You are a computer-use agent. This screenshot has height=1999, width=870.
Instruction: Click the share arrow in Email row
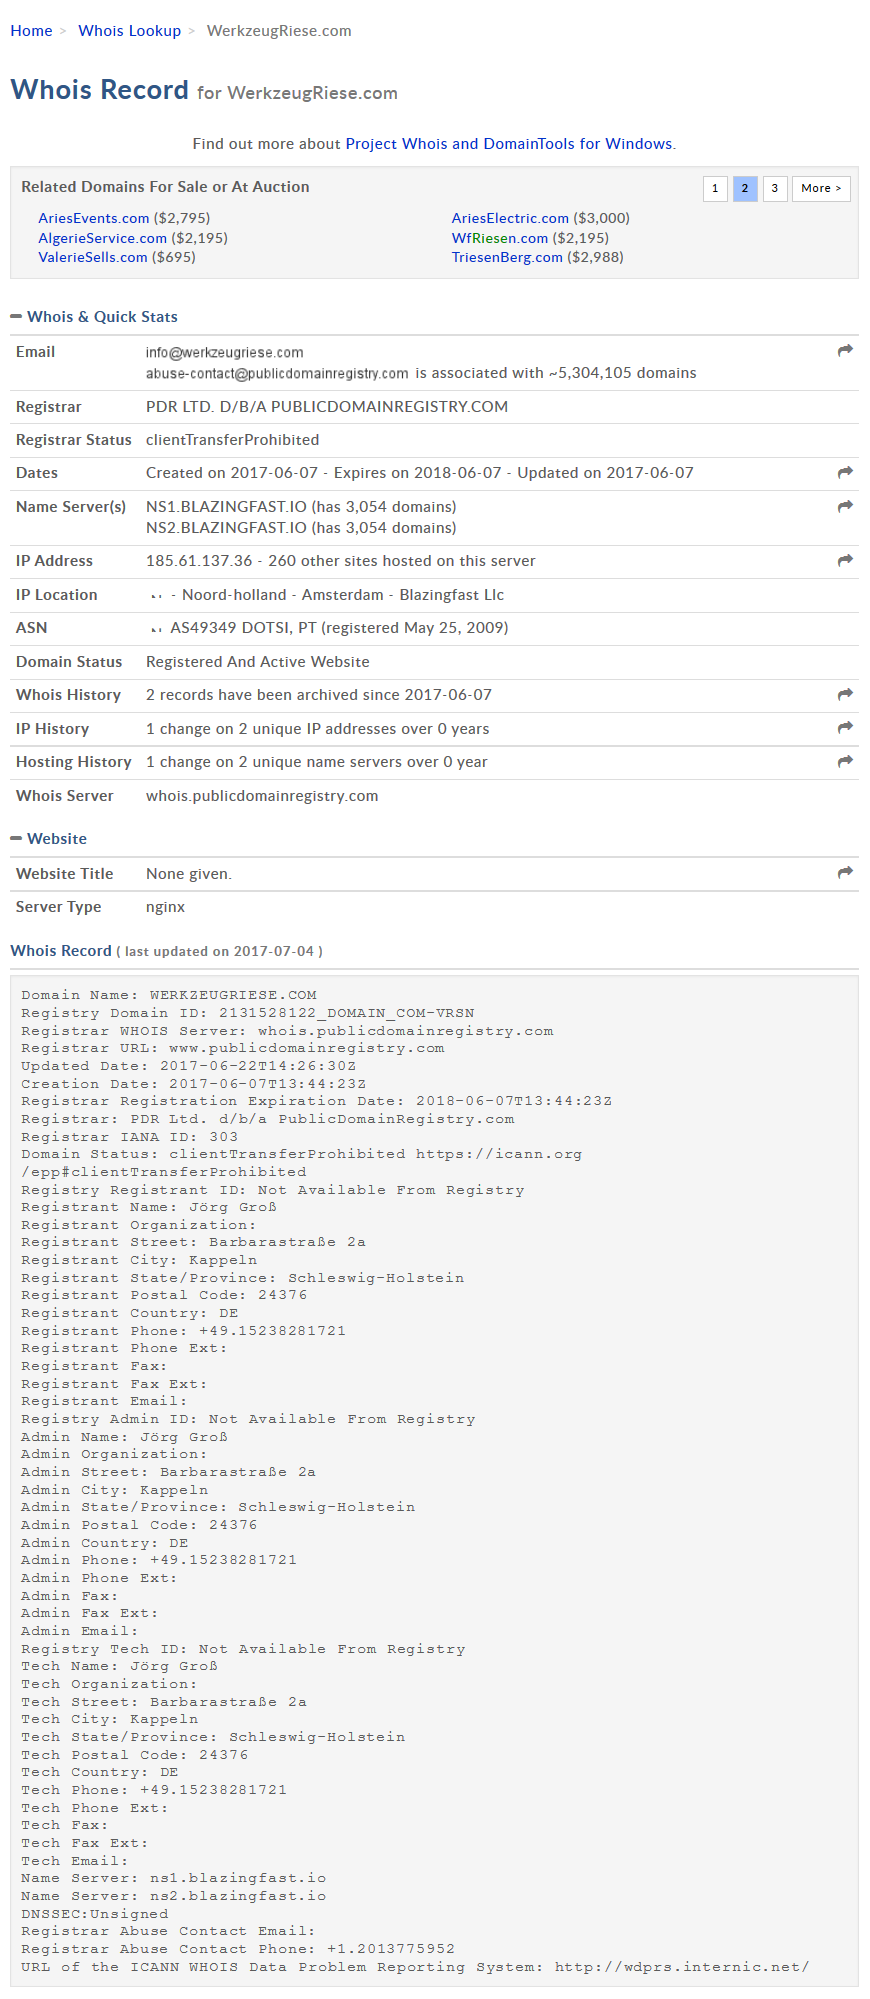coord(845,350)
